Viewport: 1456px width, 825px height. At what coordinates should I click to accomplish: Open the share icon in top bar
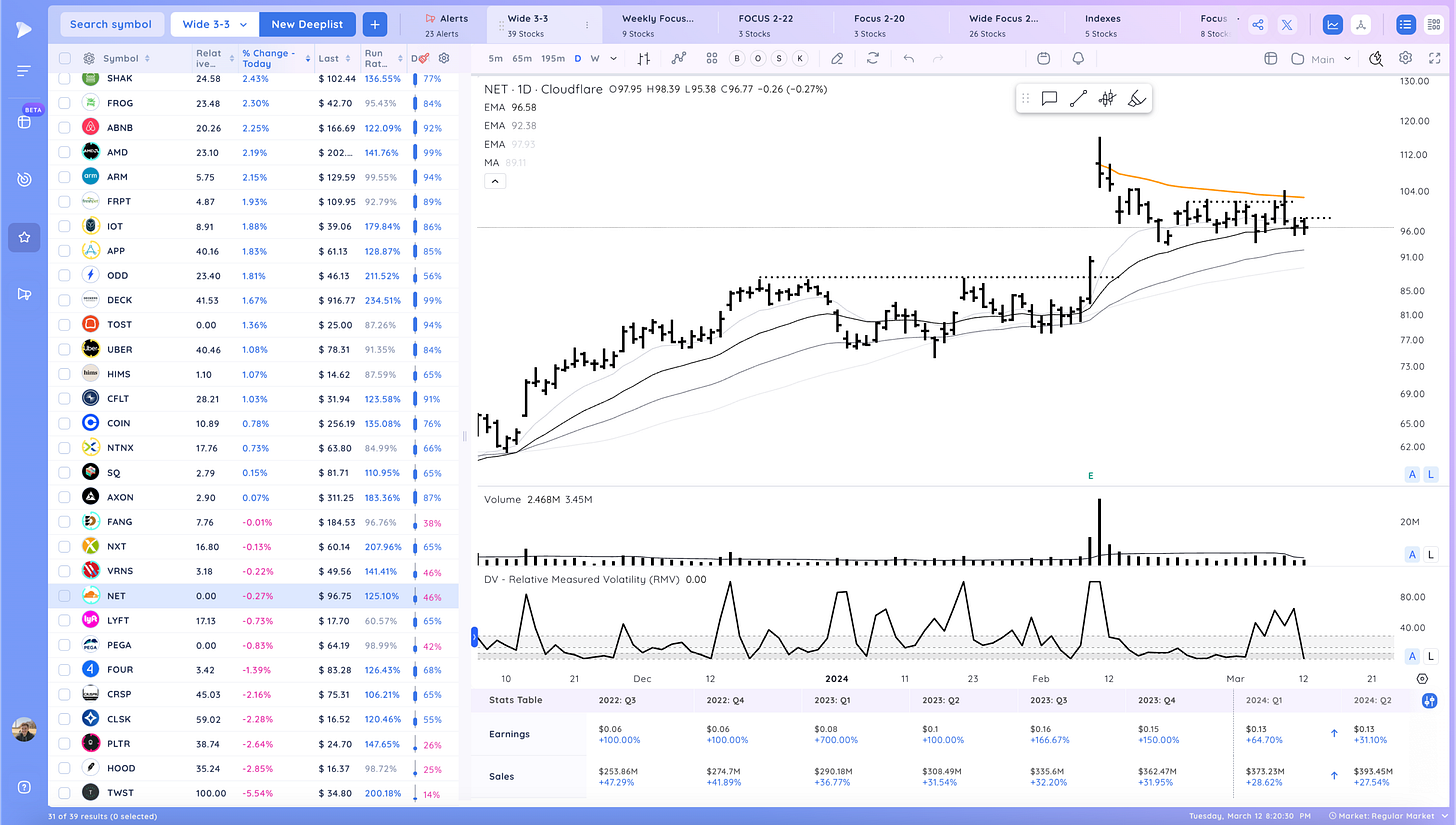(x=1258, y=25)
